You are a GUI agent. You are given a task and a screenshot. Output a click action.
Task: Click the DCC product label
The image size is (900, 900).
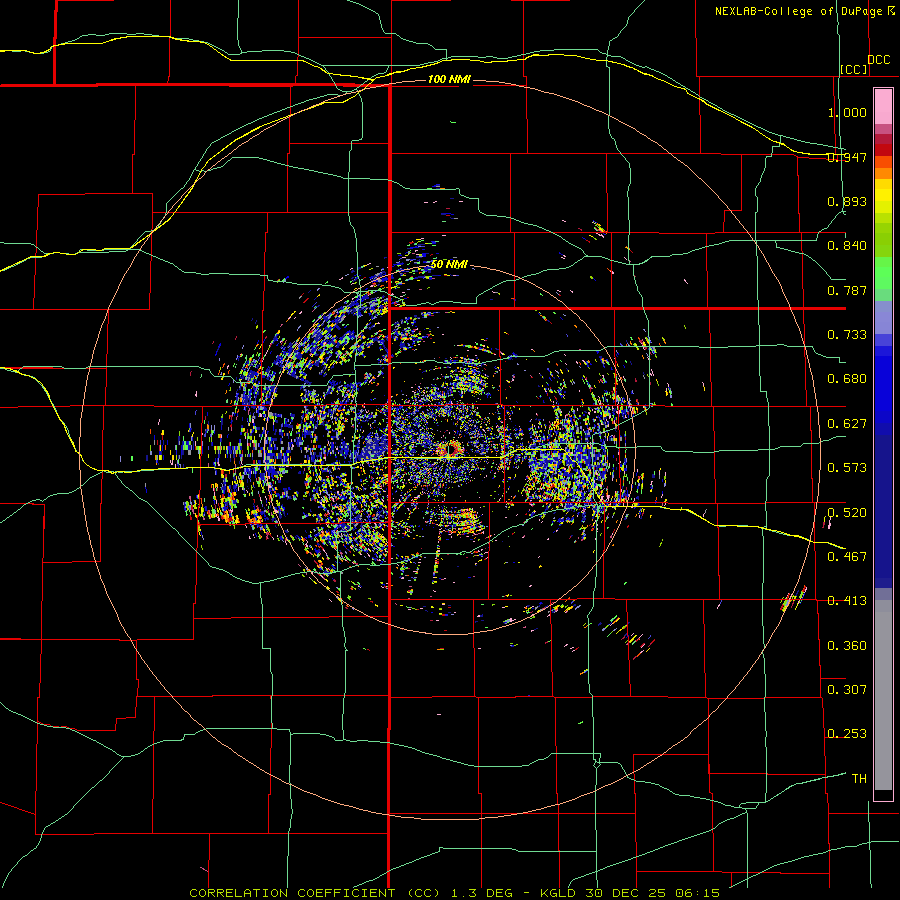(879, 60)
